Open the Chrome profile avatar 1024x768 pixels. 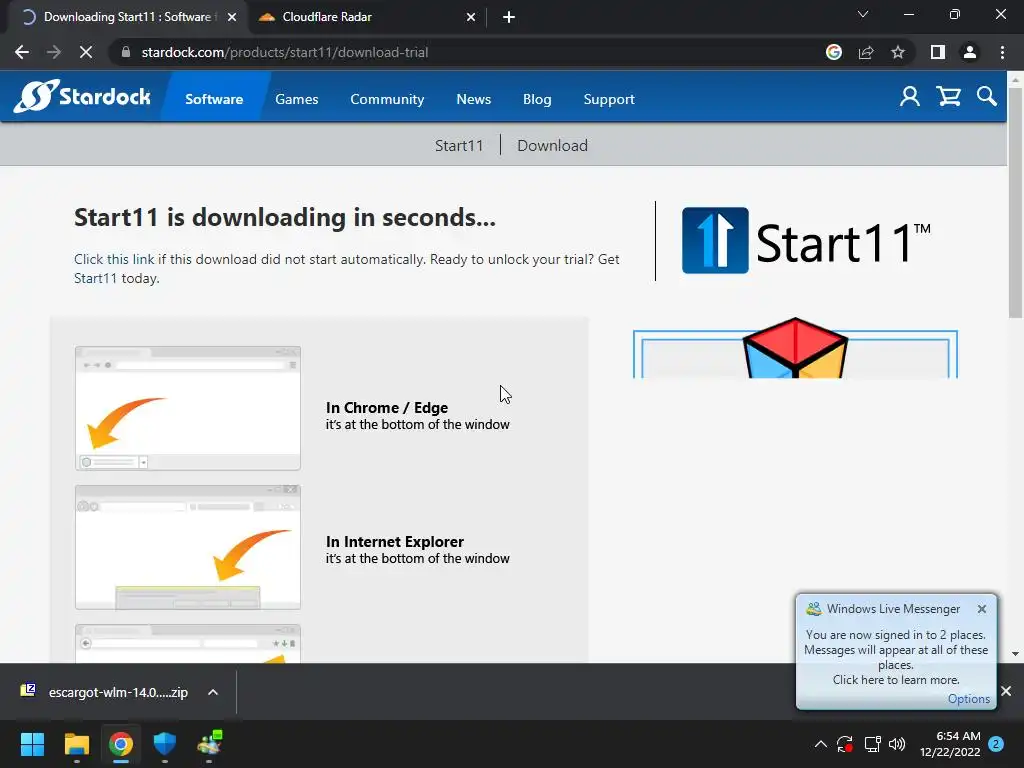coord(970,52)
